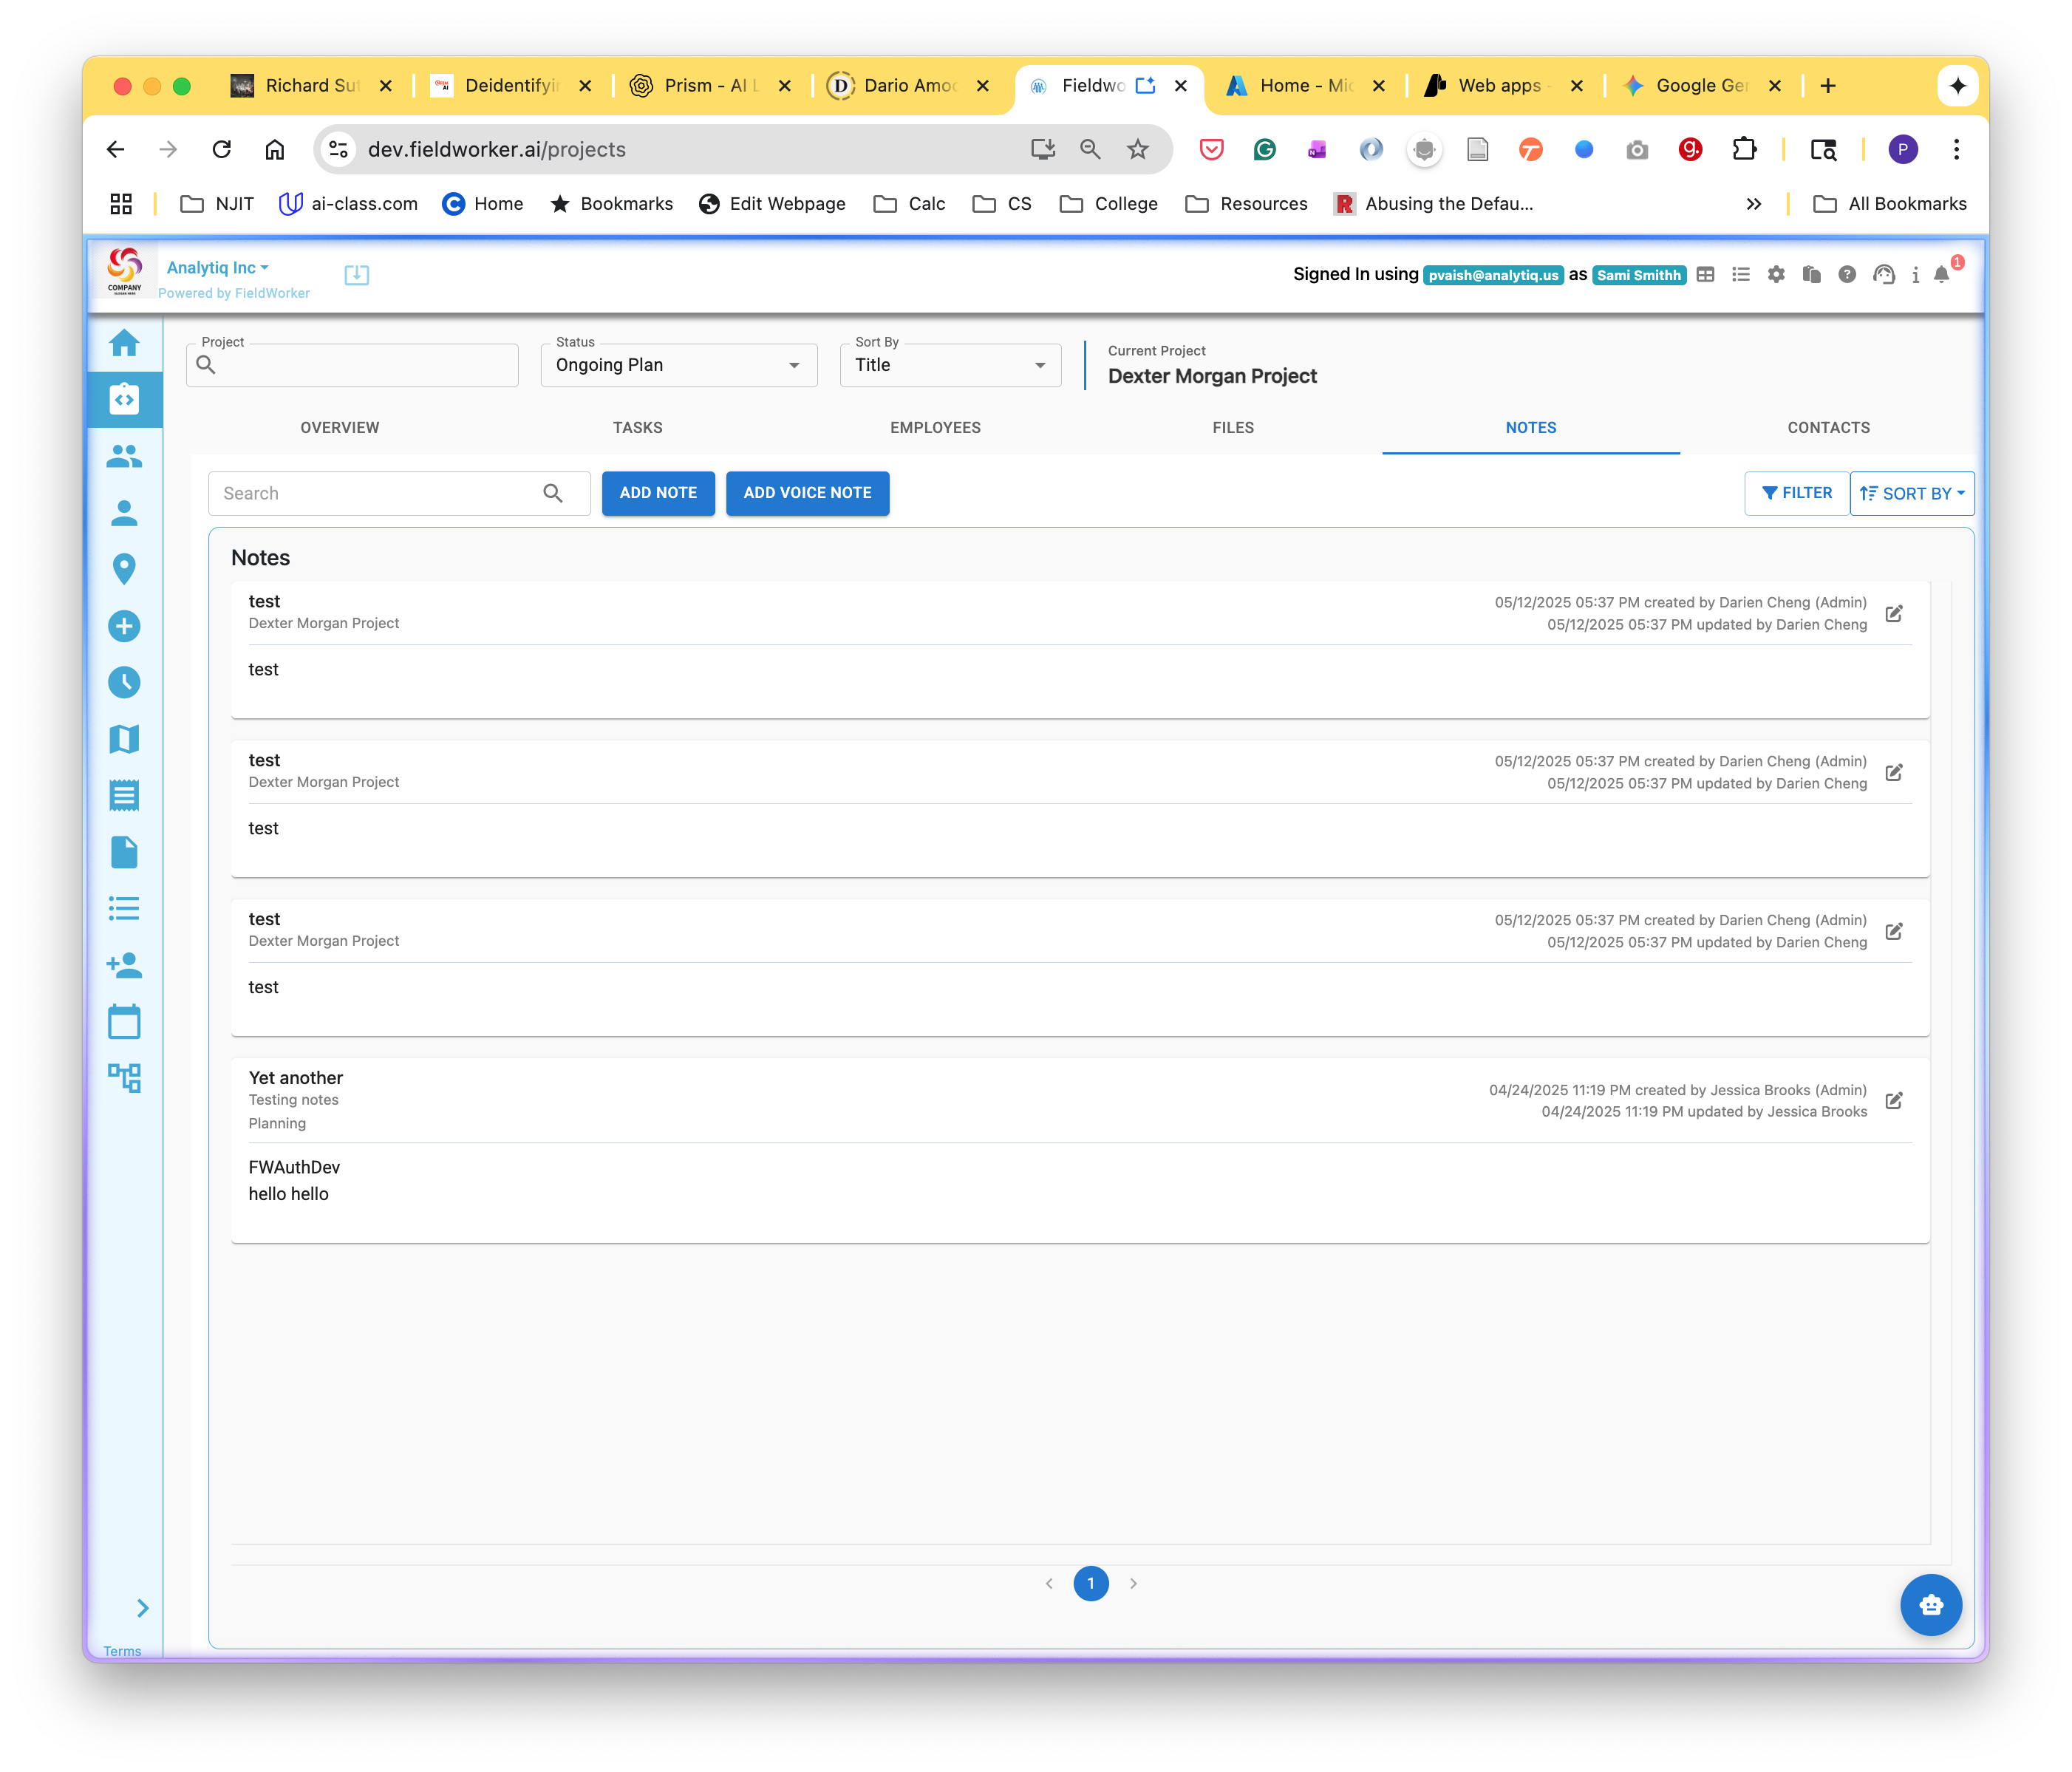Viewport: 2072px width, 1772px height.
Task: Open the org hierarchy sidebar icon
Action: click(x=124, y=1077)
